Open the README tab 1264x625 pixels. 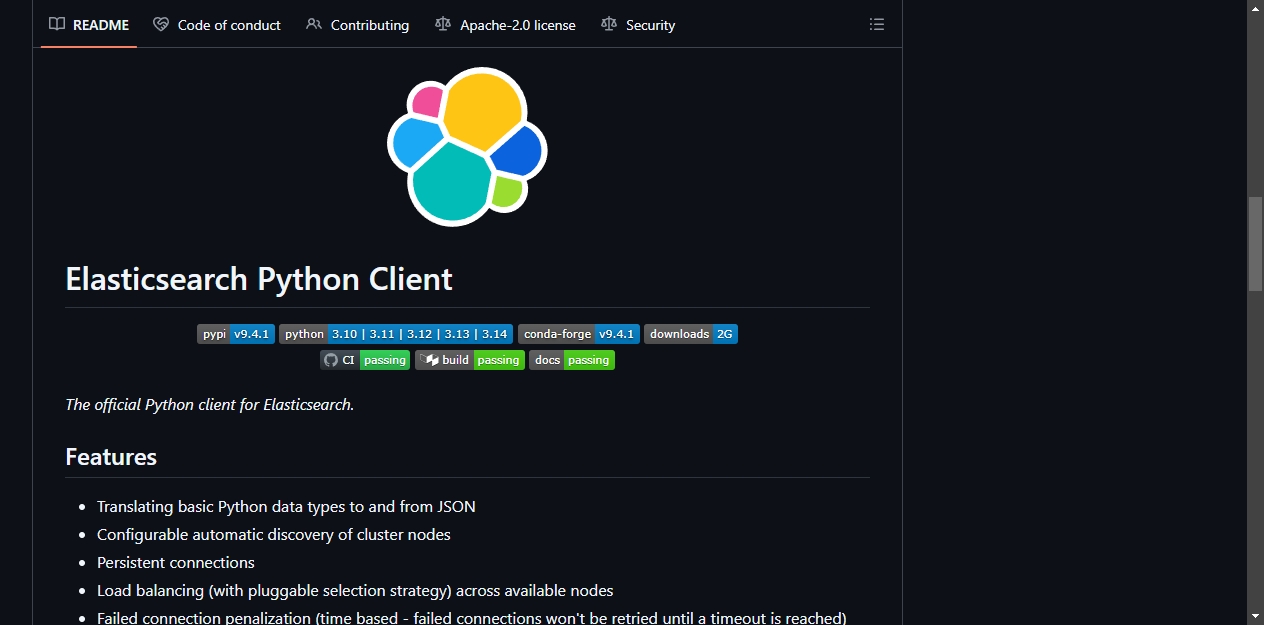tap(89, 25)
